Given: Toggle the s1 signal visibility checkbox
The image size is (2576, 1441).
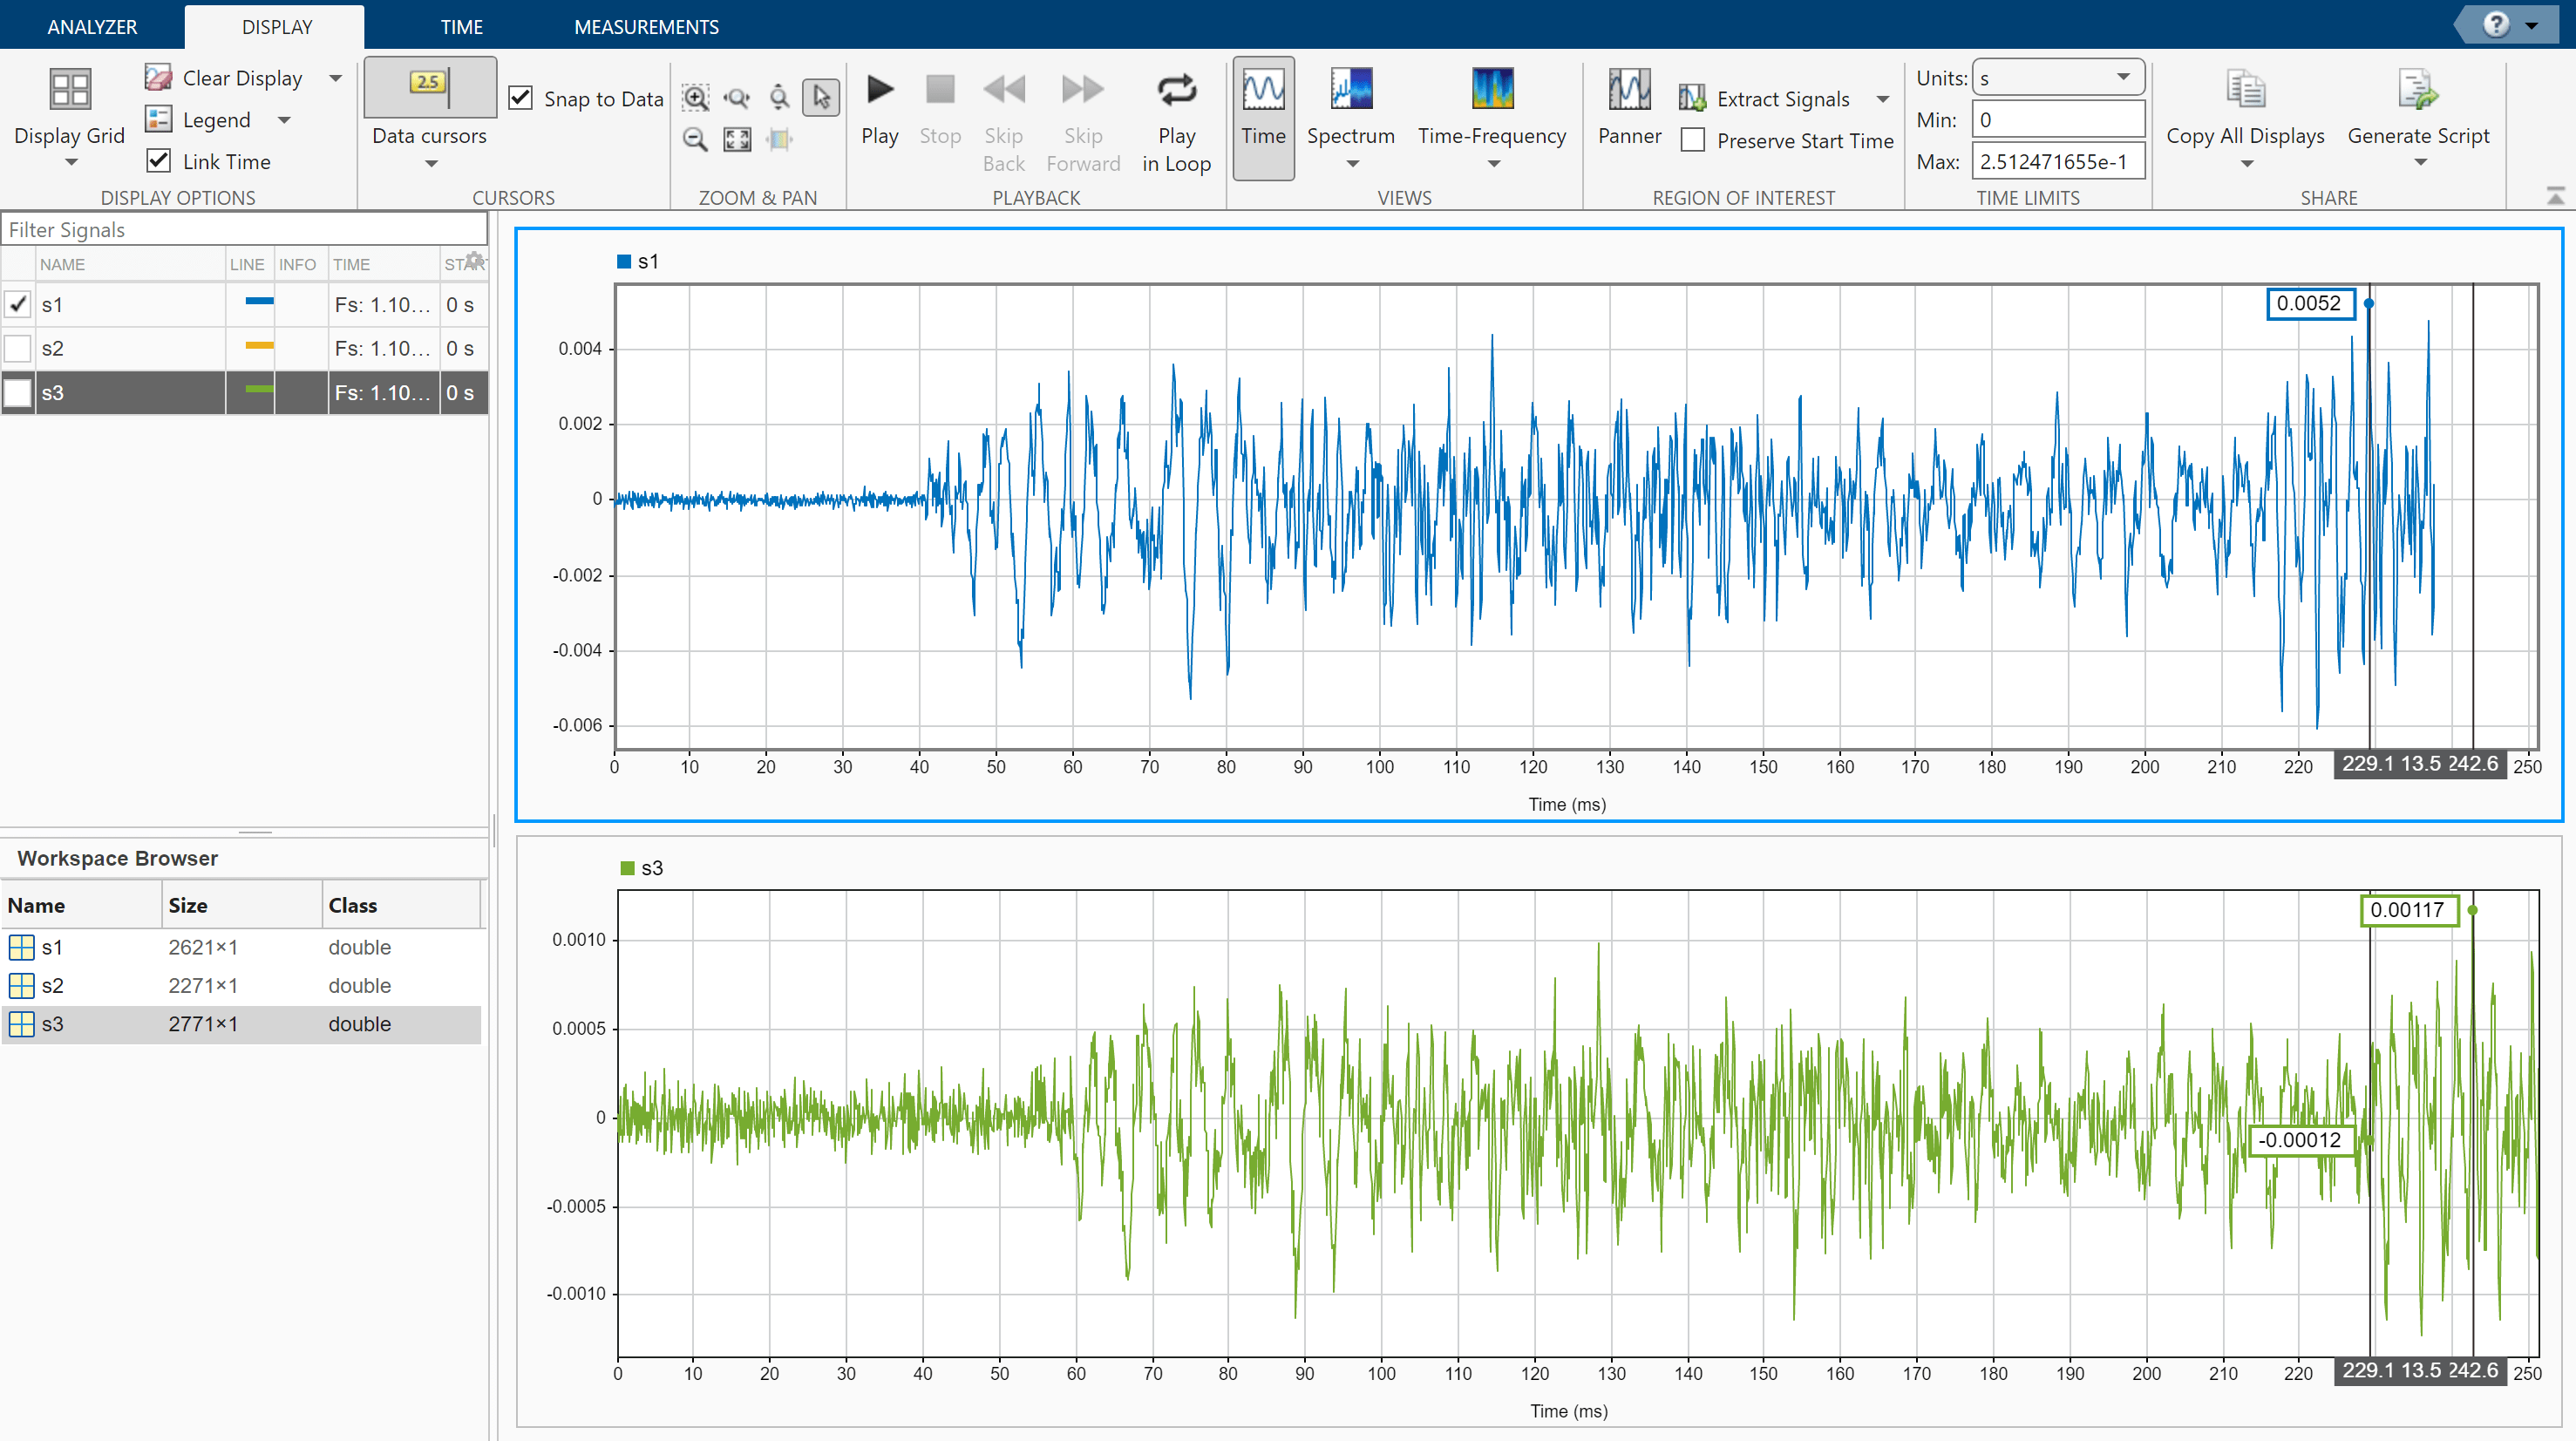Looking at the screenshot, I should 17,302.
